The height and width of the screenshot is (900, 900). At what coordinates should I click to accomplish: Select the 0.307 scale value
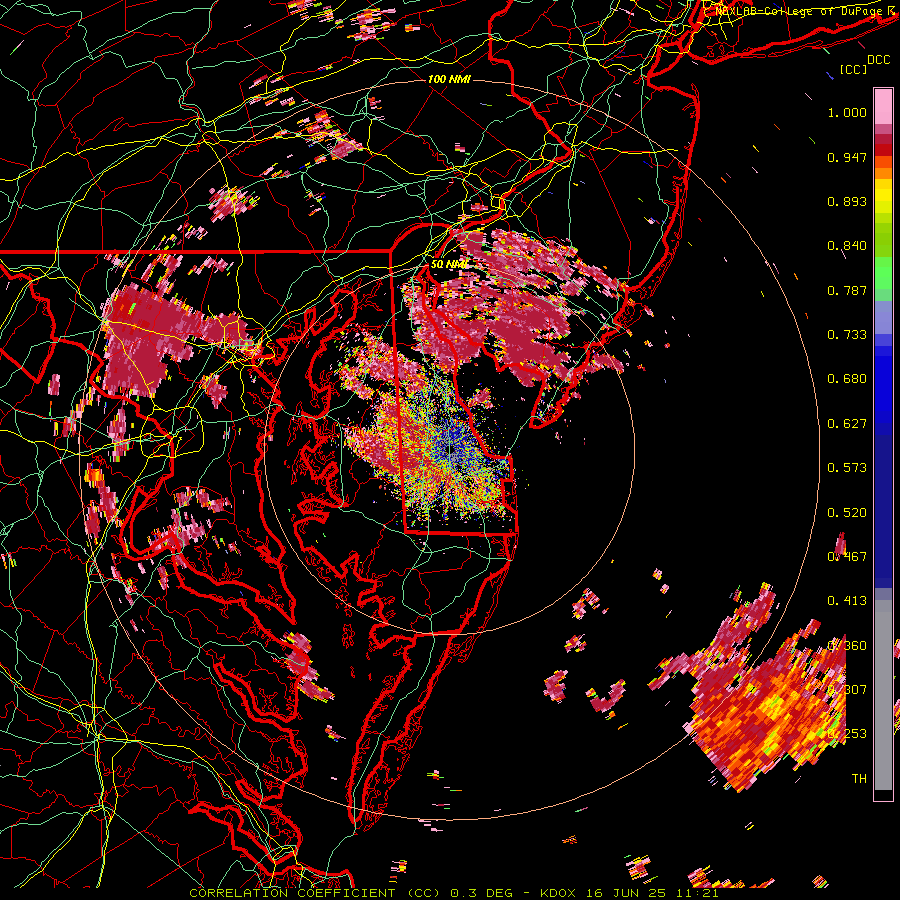pyautogui.click(x=847, y=689)
